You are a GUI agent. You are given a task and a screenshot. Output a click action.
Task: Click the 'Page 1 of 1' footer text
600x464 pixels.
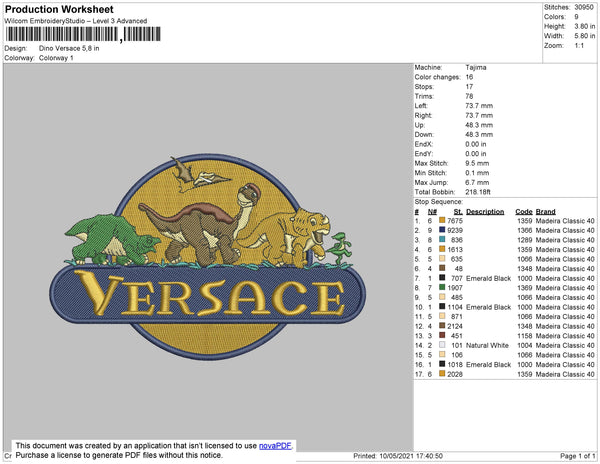578,456
